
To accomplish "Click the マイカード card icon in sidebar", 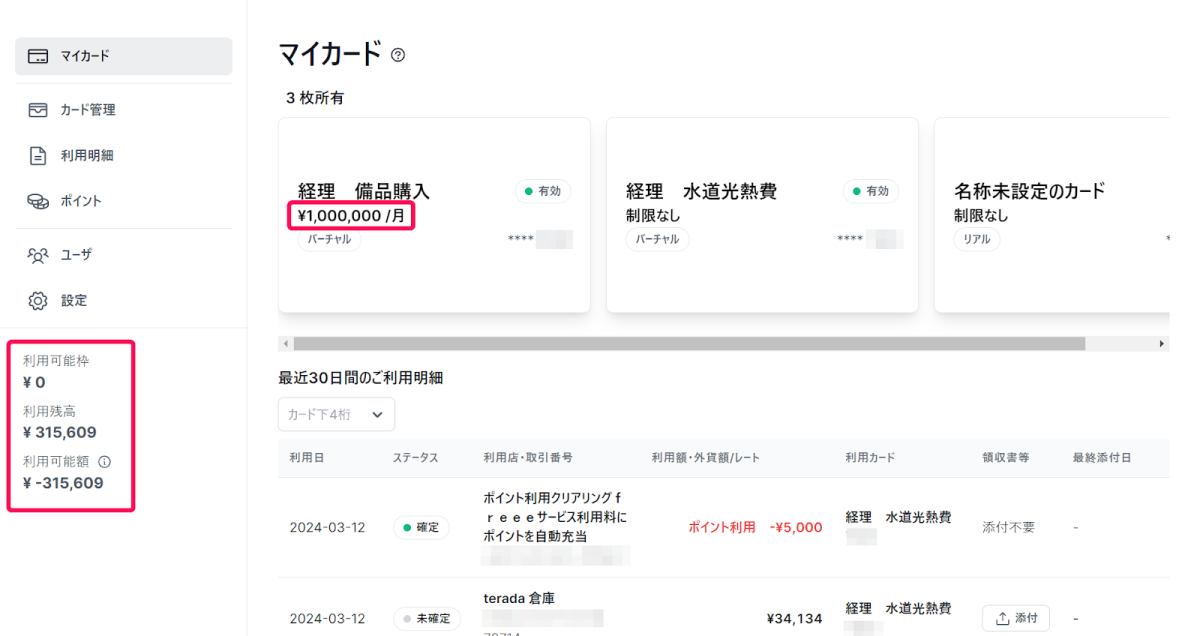I will (38, 56).
